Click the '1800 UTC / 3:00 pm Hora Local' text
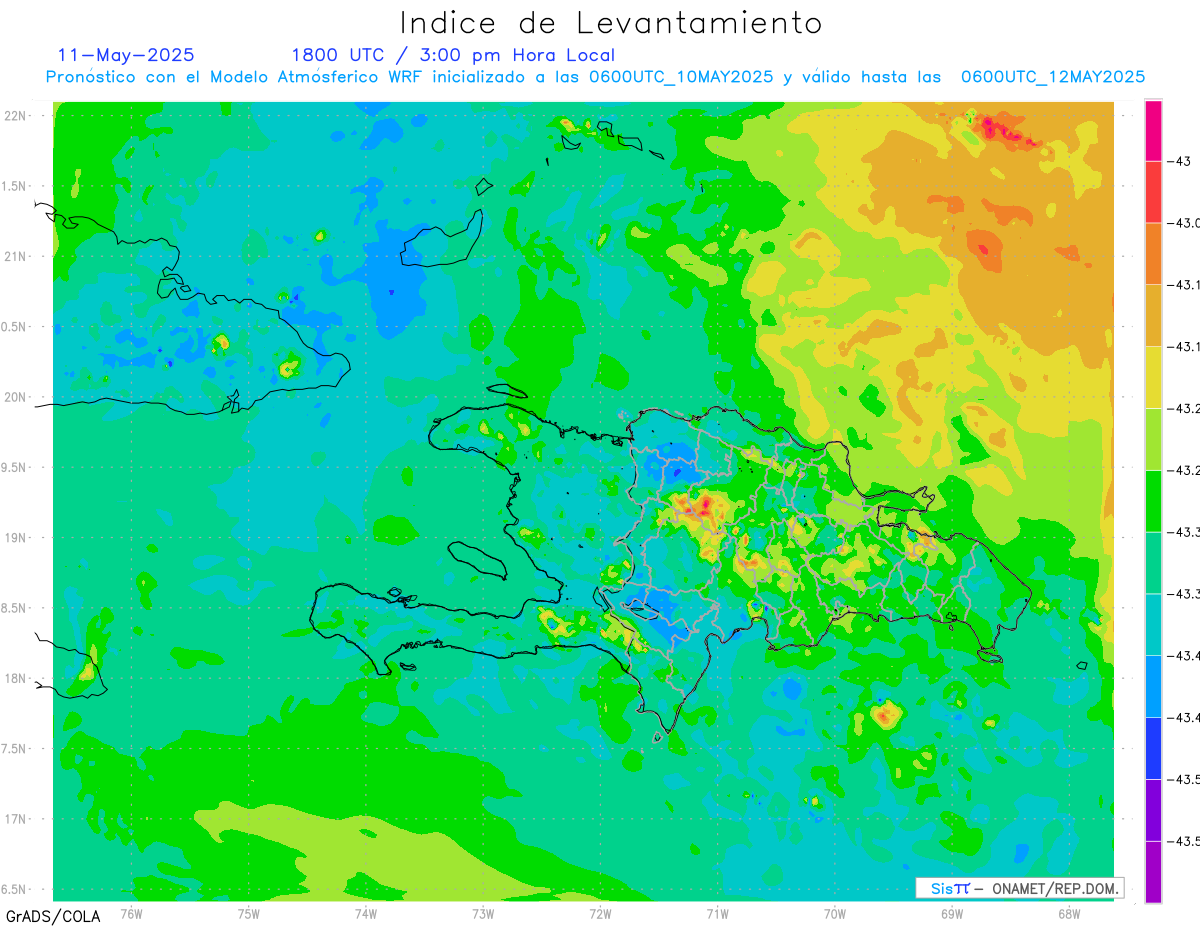Viewport: 1200px width, 927px height. tap(453, 55)
